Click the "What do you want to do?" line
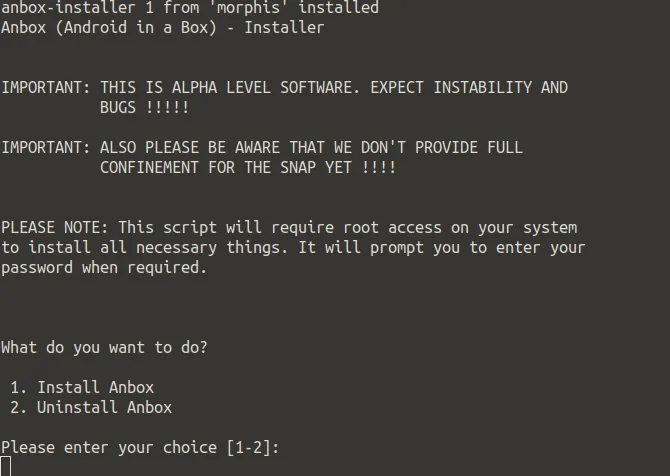Screen dimensions: 670x476 click(x=104, y=347)
